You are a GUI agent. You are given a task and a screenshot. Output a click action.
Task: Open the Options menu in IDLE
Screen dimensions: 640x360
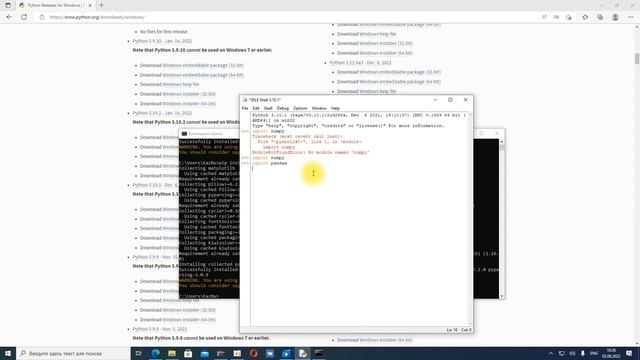click(x=300, y=108)
